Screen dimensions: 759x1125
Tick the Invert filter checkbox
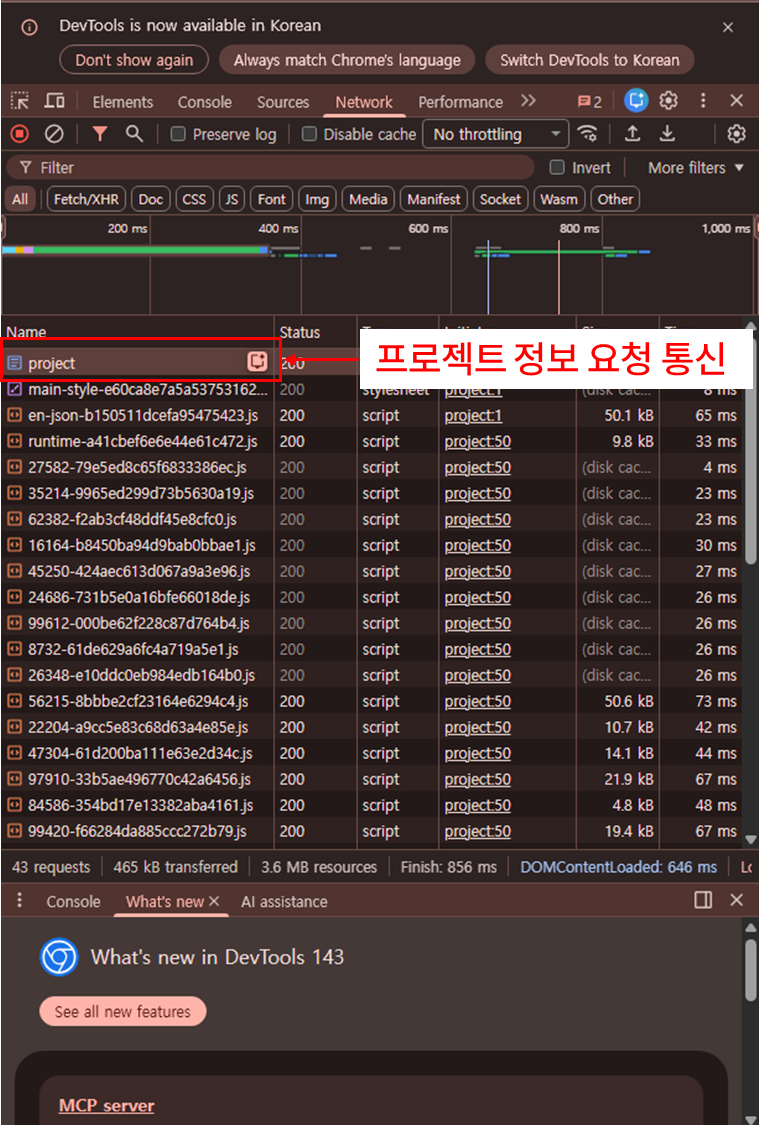[557, 168]
